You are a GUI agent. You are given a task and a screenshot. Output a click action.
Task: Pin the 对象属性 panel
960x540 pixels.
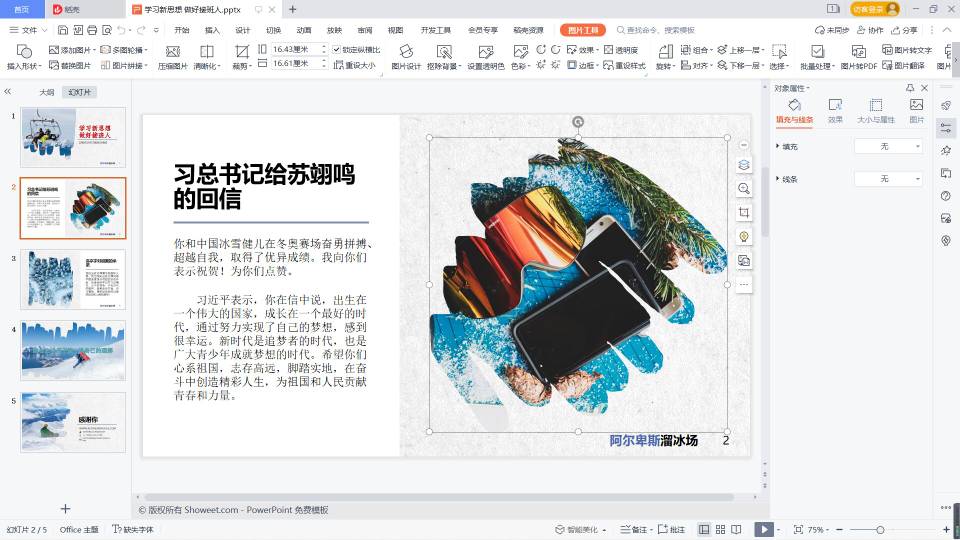[910, 88]
